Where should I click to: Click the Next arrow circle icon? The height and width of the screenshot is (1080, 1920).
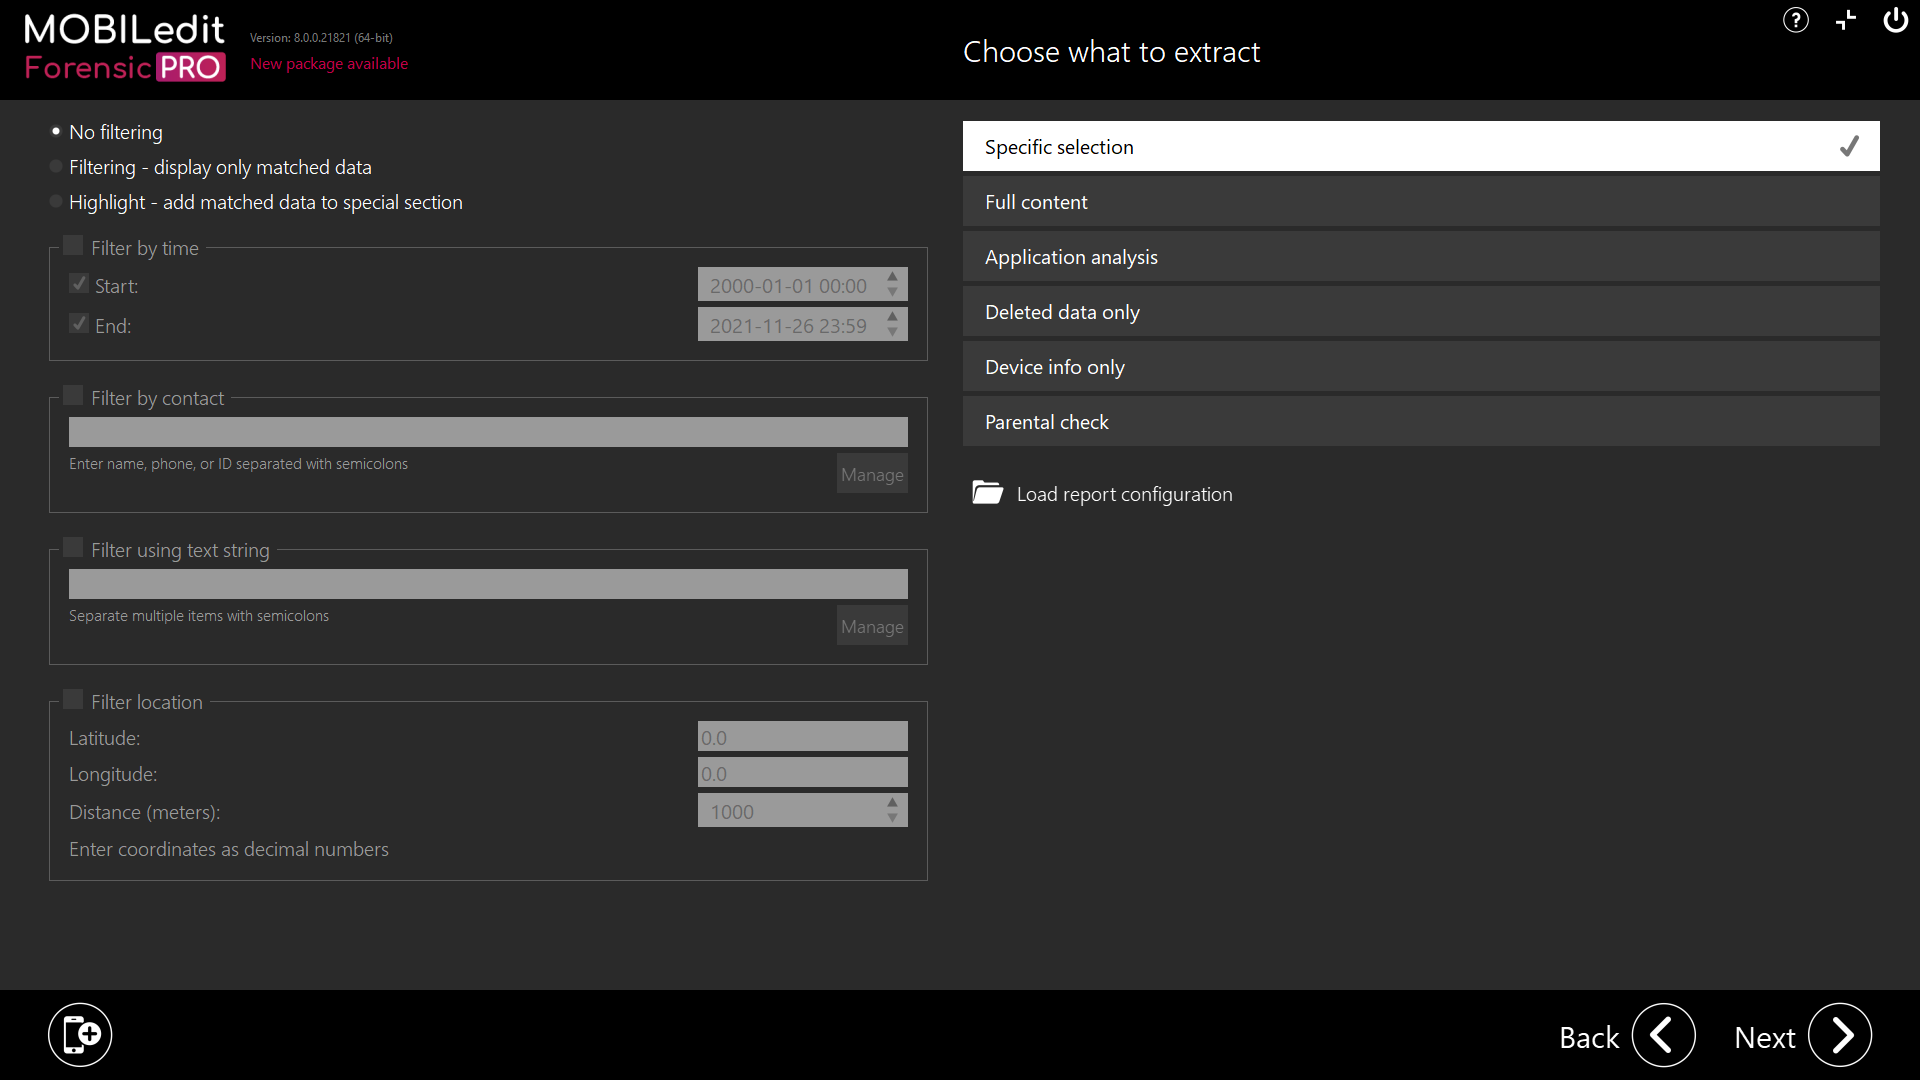click(x=1840, y=1036)
